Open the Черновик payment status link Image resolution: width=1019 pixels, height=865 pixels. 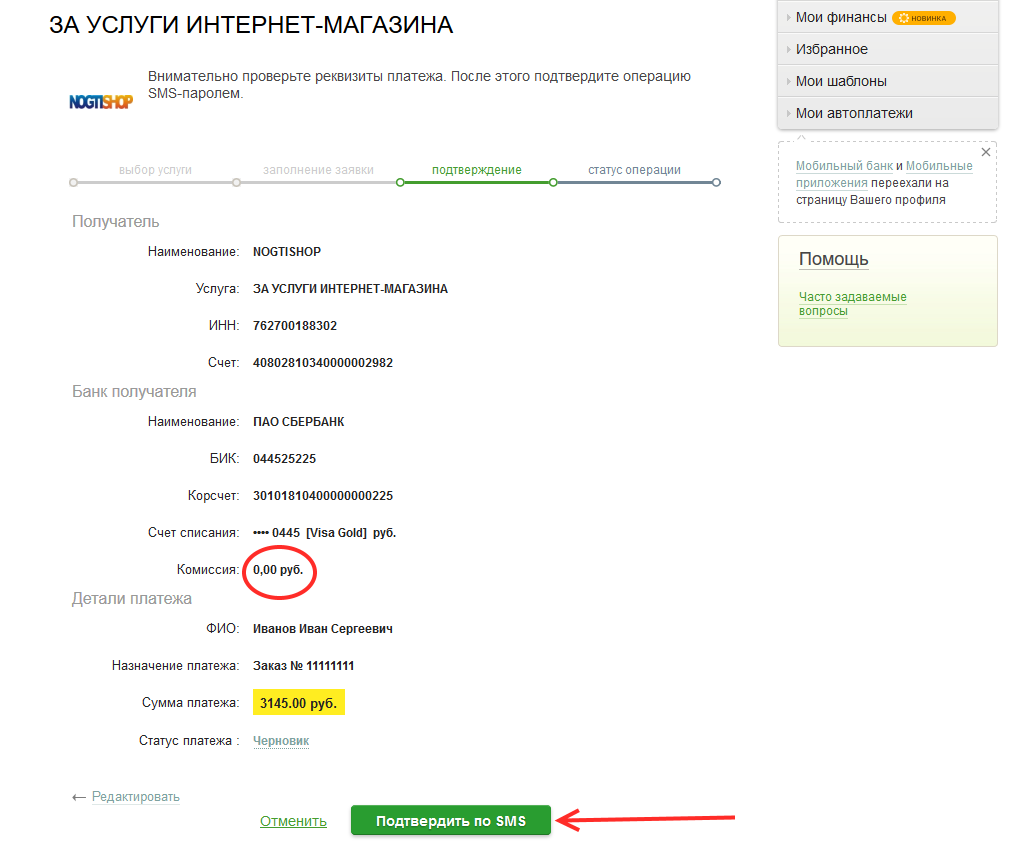pos(281,741)
